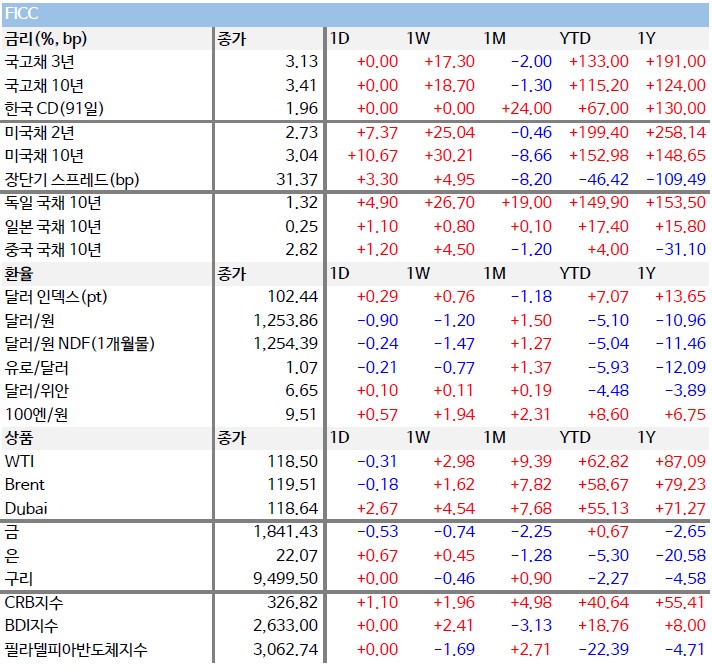Select the WTI row label
Viewport: 712px width, 670px height.
tap(19, 462)
